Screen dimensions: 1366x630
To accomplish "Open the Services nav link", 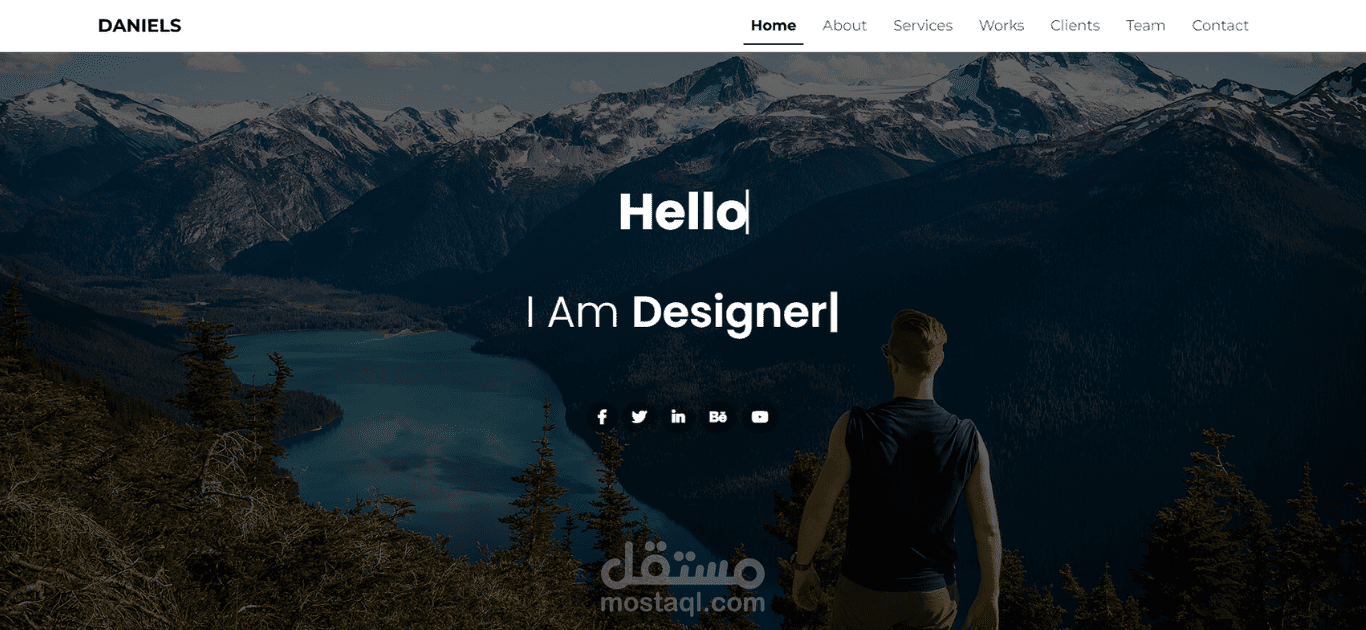I will coord(923,26).
